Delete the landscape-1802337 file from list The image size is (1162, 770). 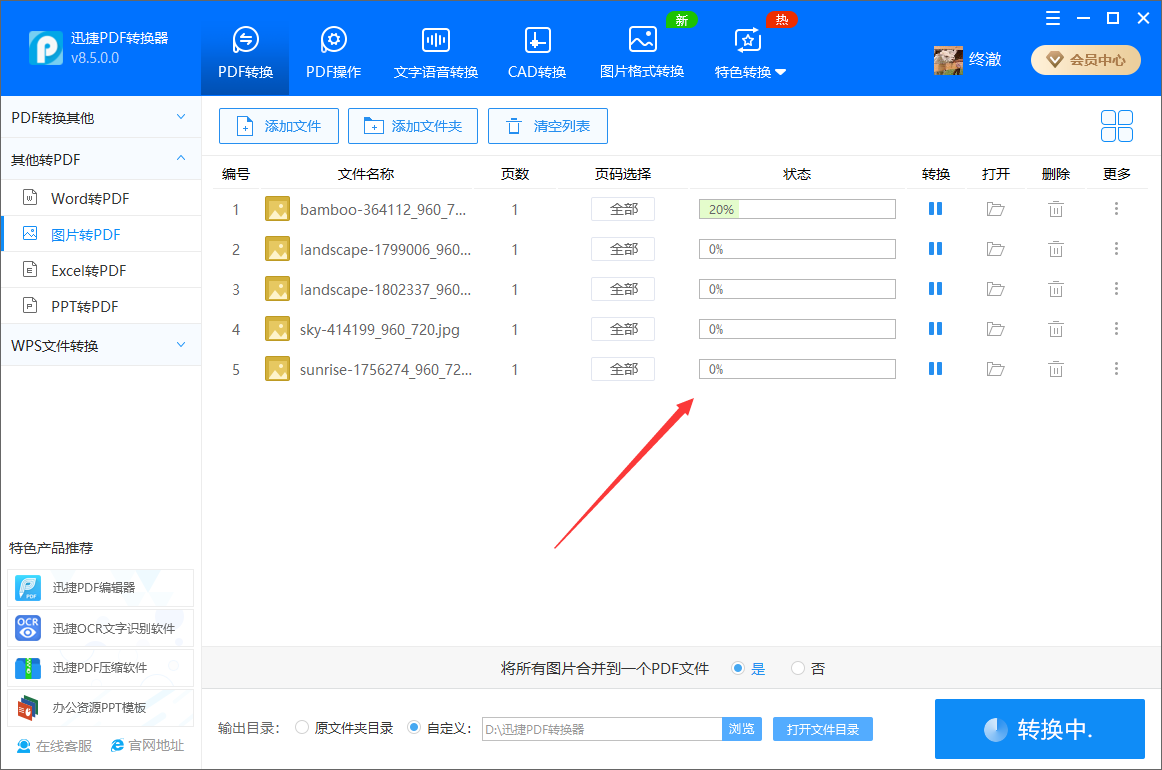[1055, 289]
